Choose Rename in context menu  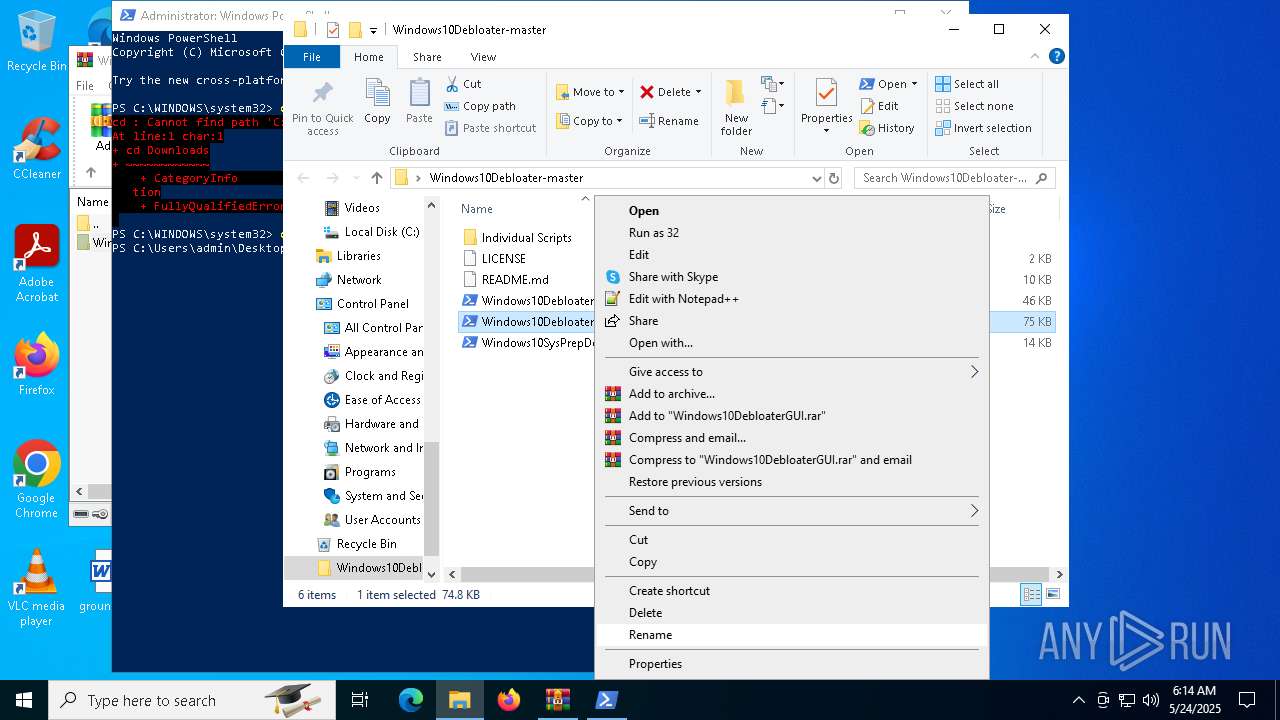pos(792,635)
